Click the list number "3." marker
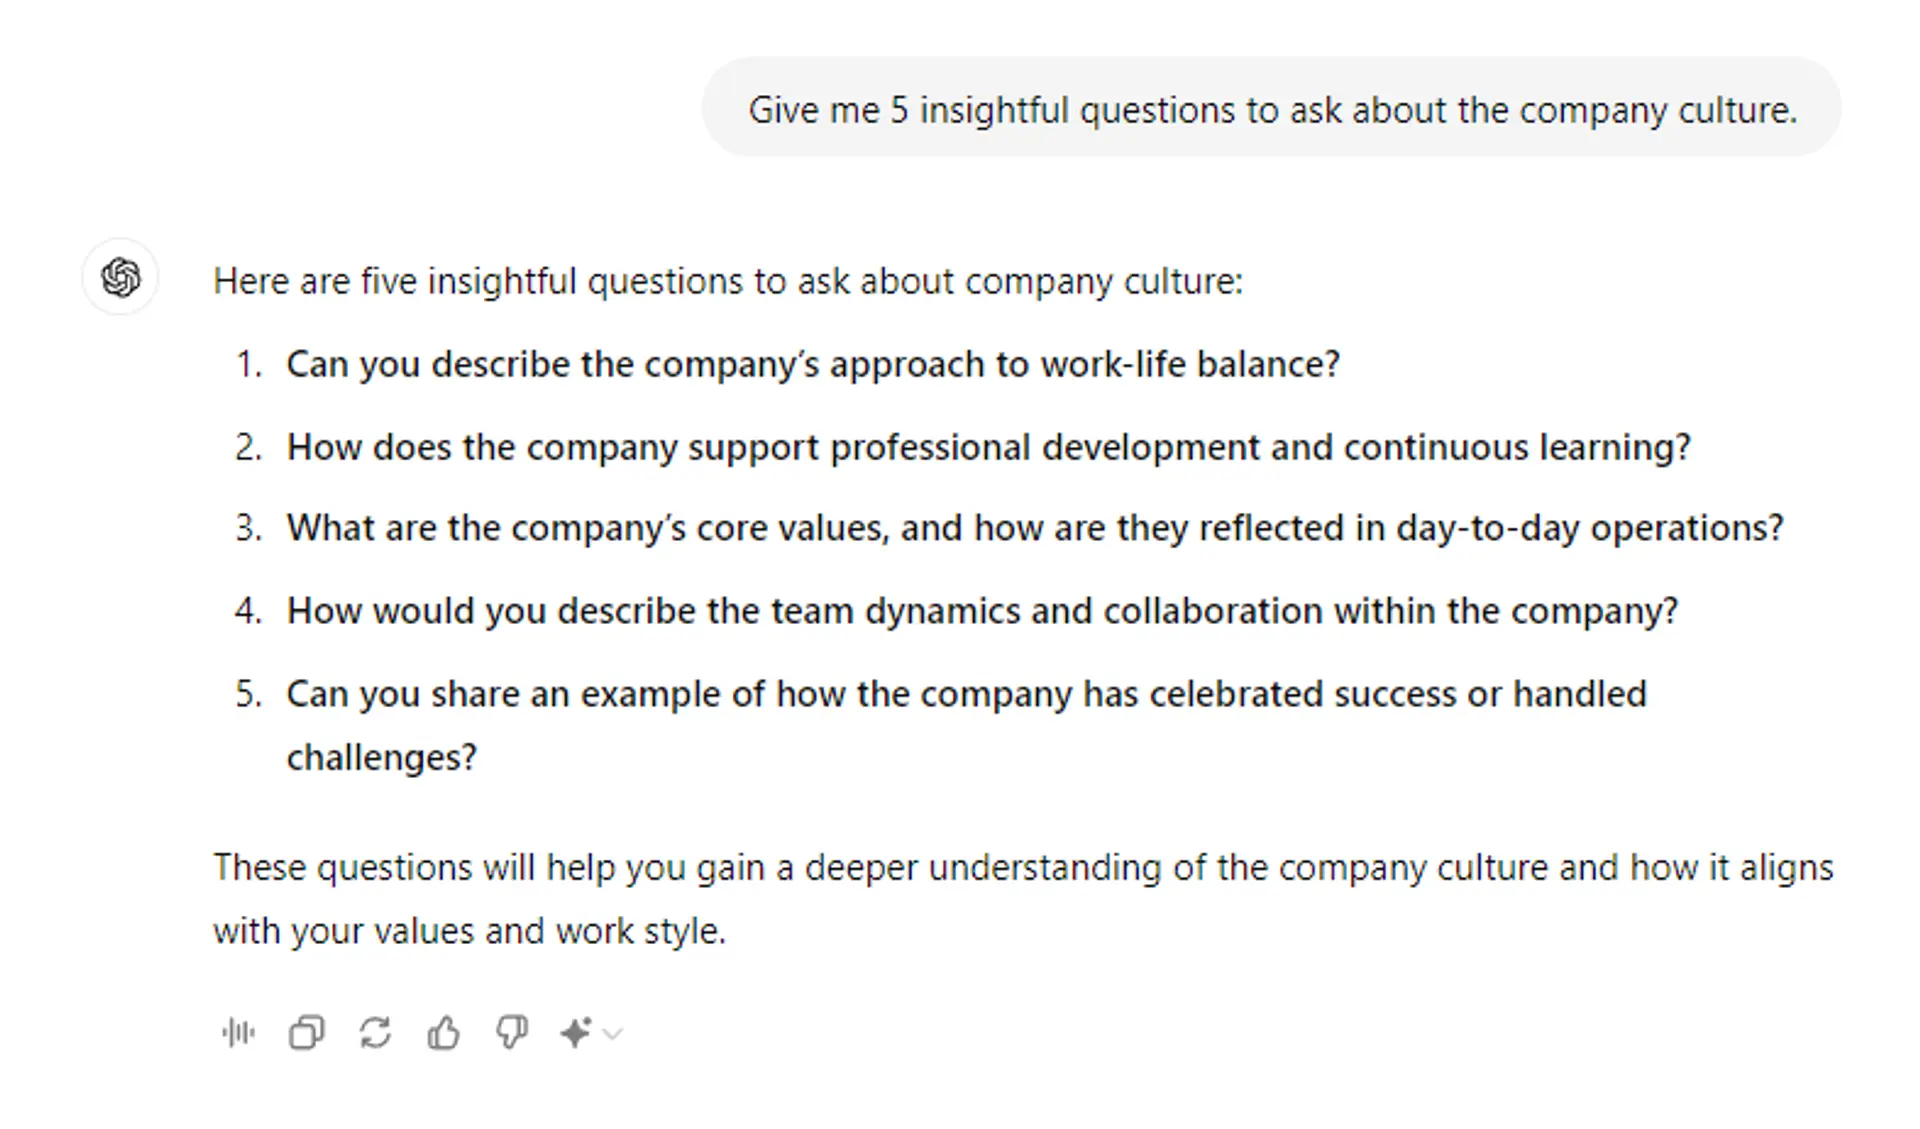Image resolution: width=1920 pixels, height=1129 pixels. [x=249, y=528]
